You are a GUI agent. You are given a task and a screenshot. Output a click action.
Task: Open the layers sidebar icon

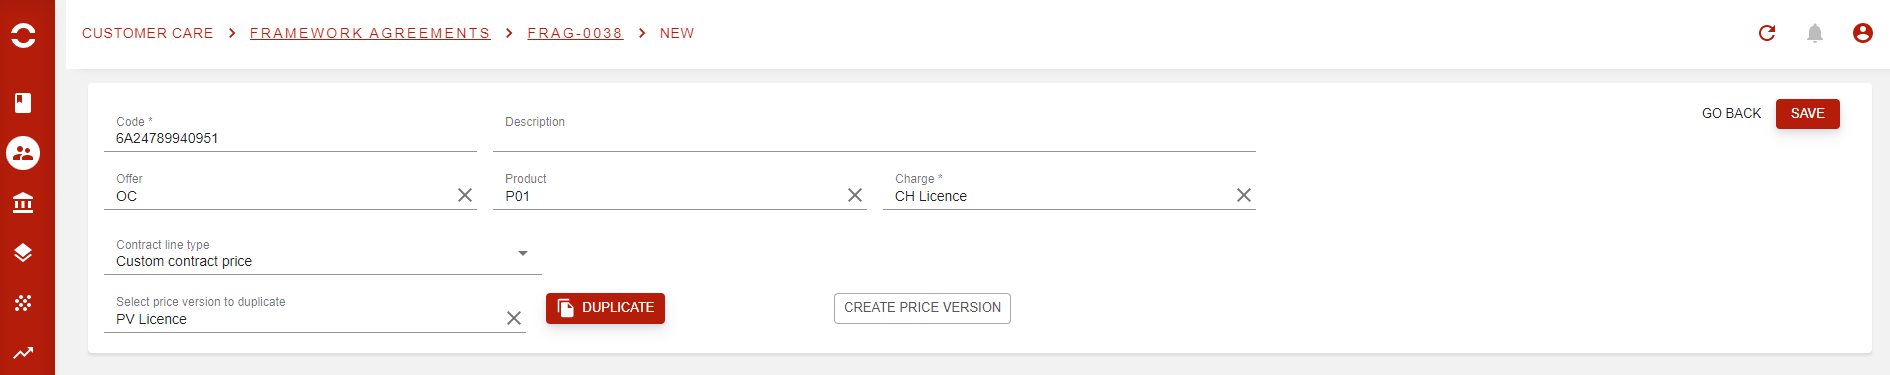tap(23, 252)
